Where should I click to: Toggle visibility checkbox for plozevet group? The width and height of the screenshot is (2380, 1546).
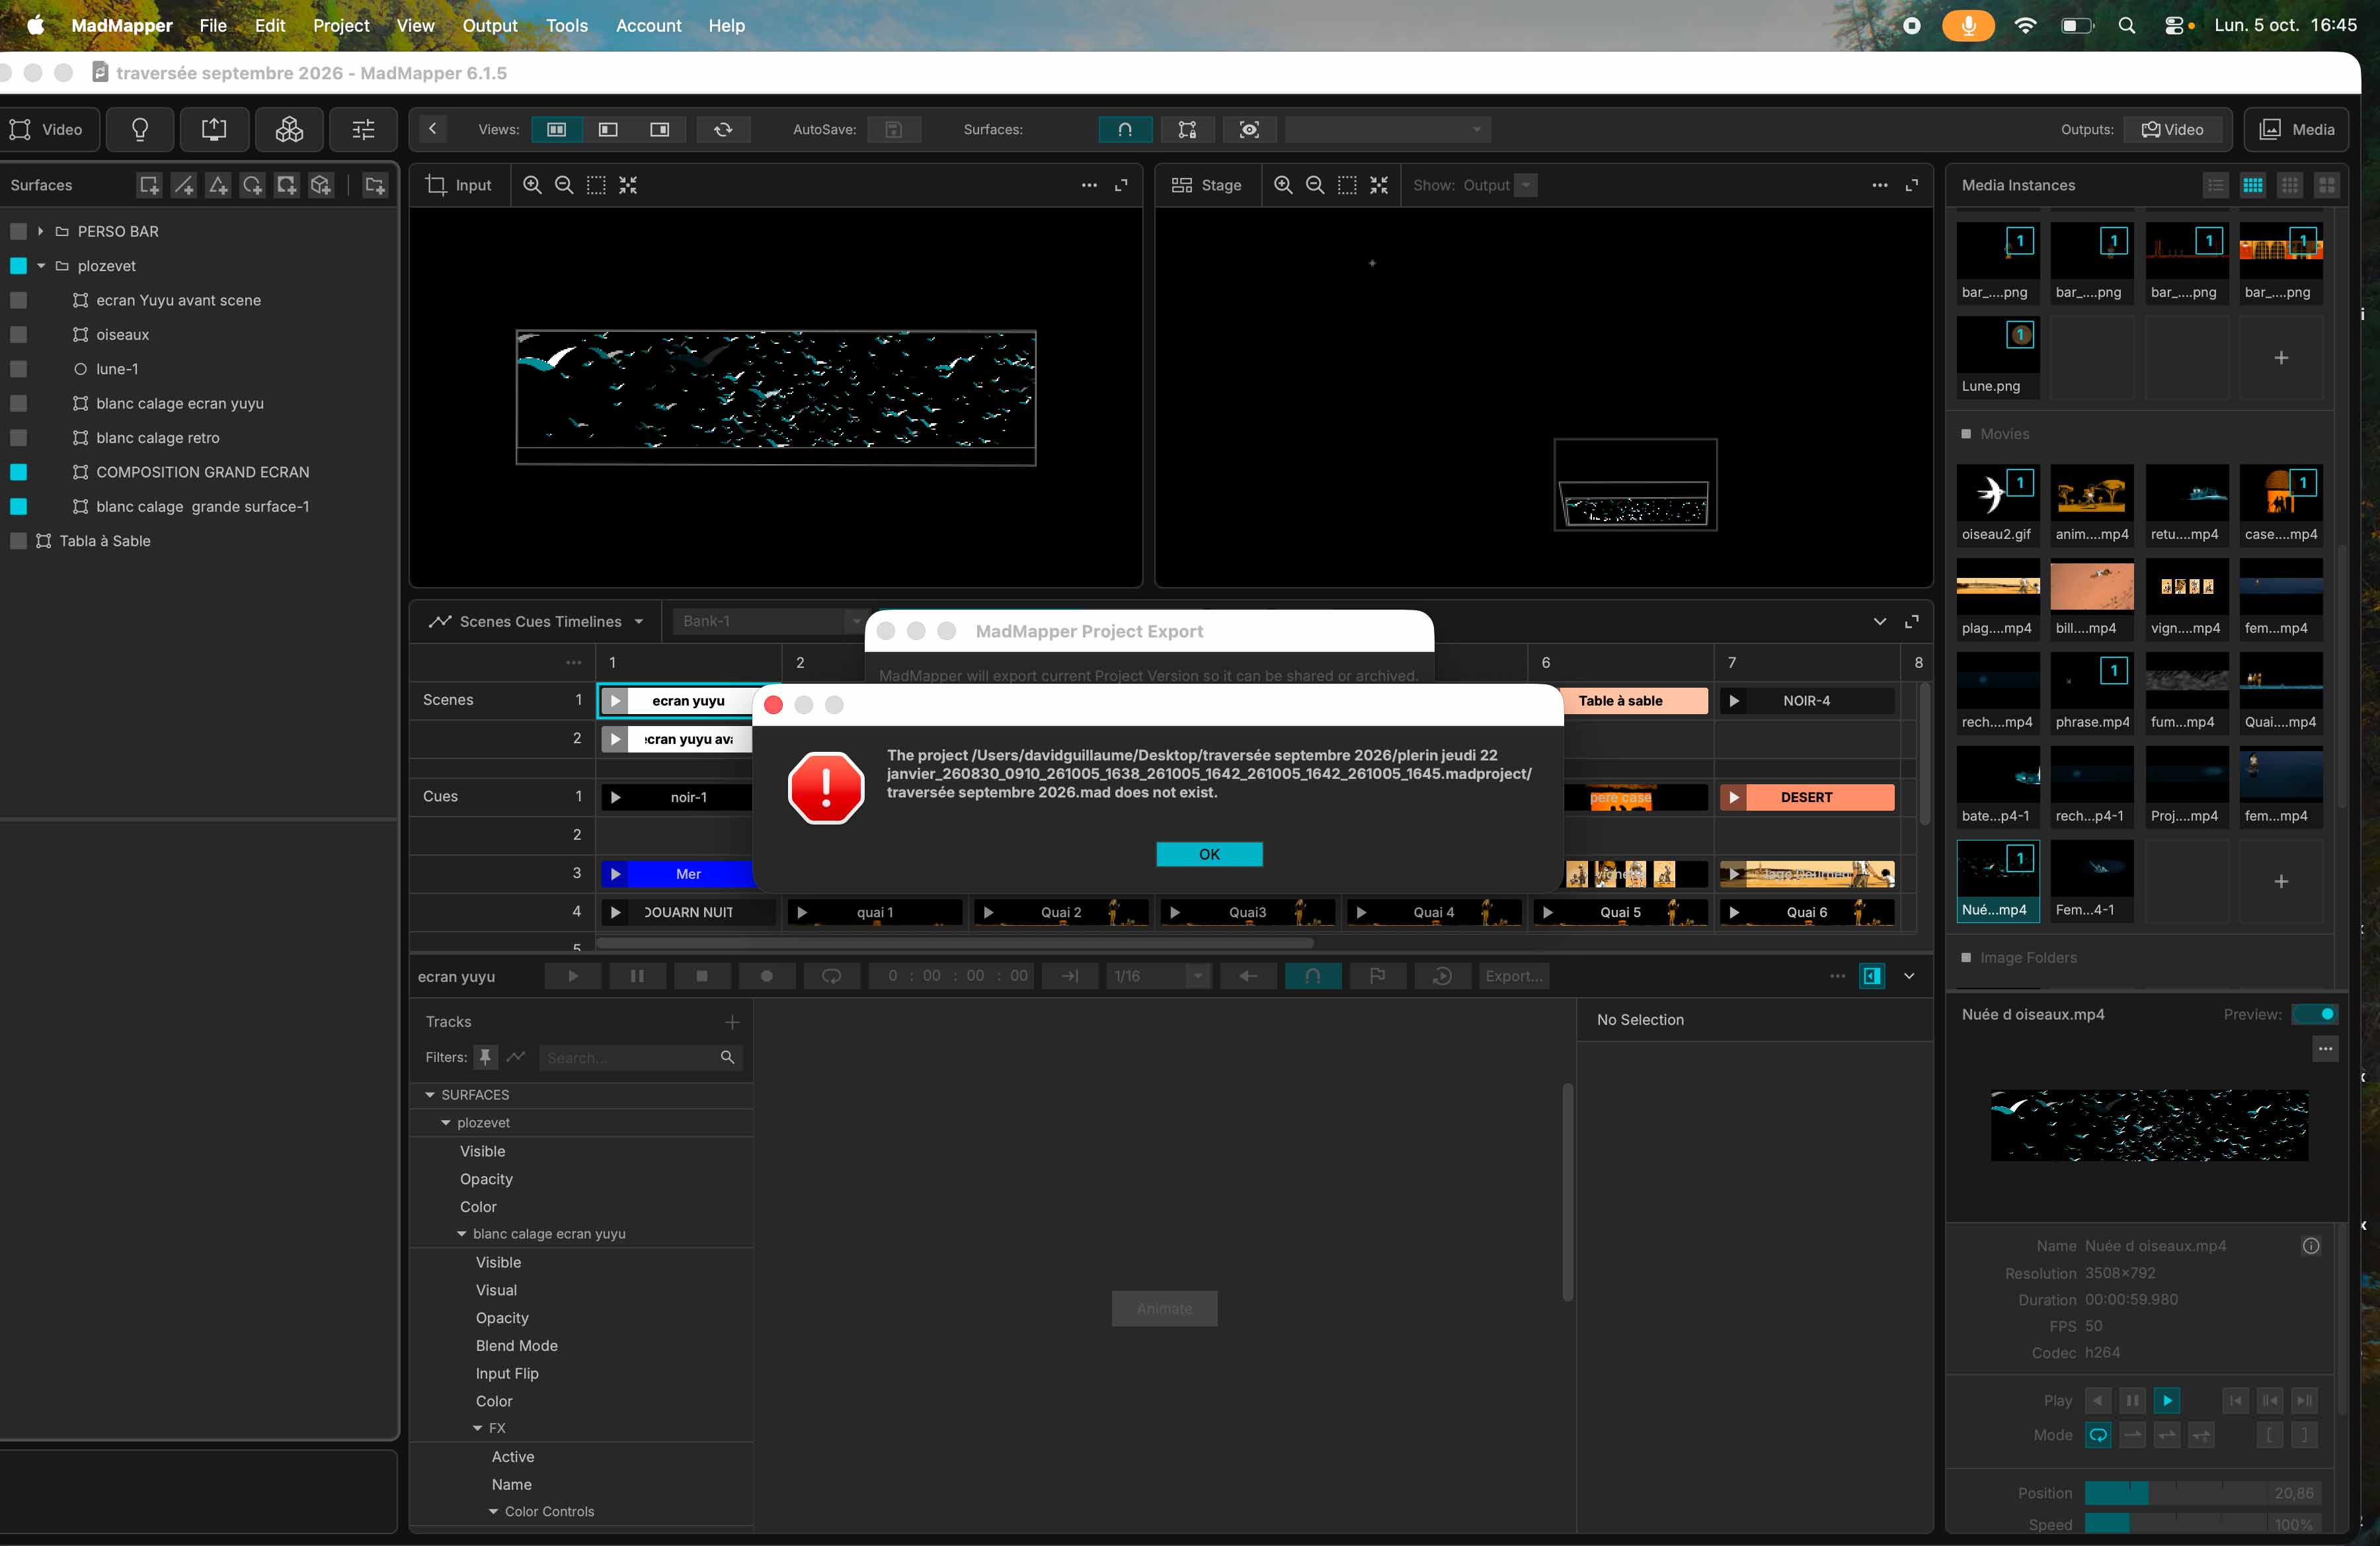pyautogui.click(x=18, y=266)
